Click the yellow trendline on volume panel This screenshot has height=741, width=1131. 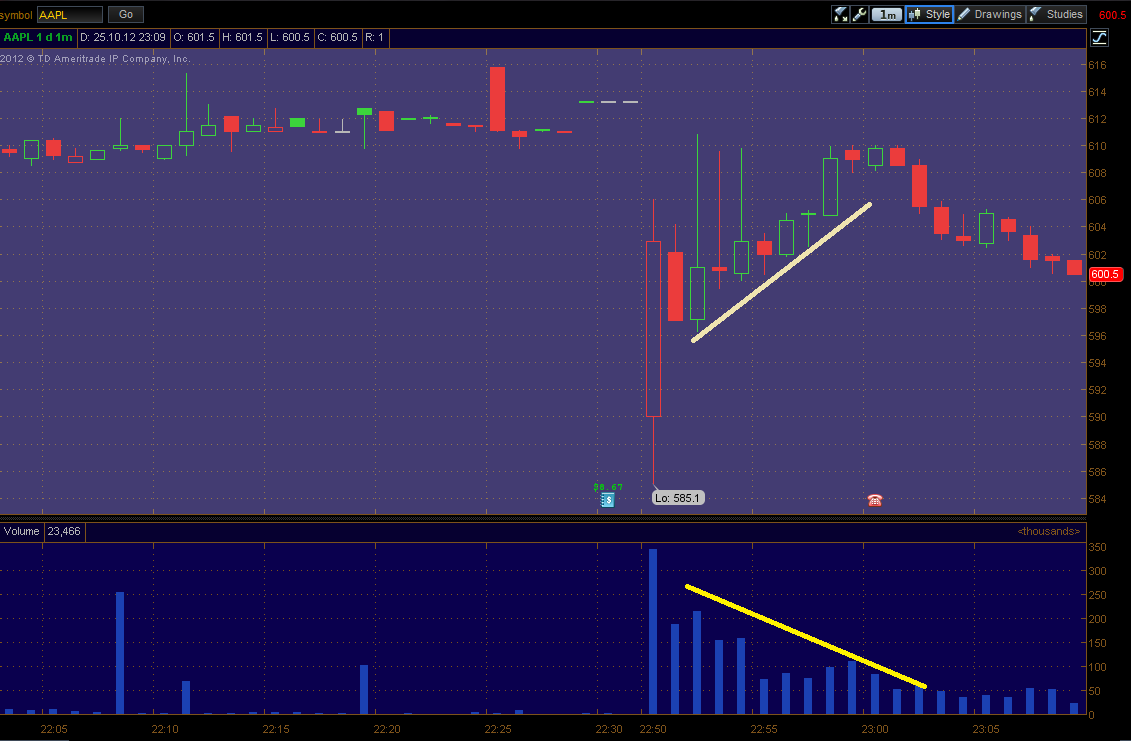[805, 636]
